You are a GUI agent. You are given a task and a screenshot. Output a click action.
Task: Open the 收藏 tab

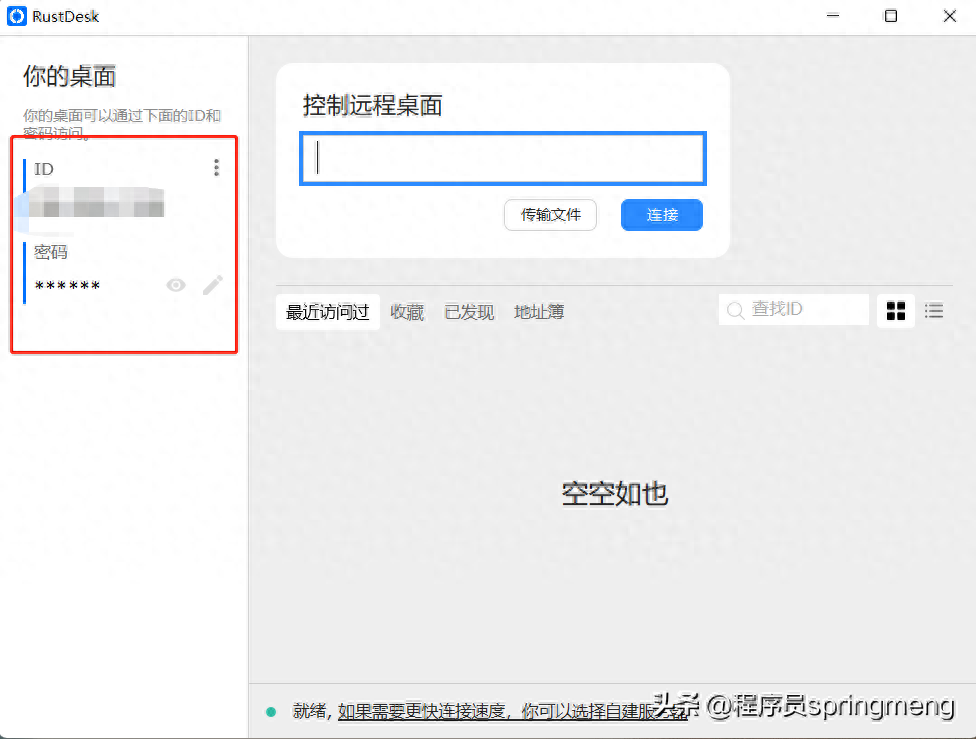[x=407, y=312]
